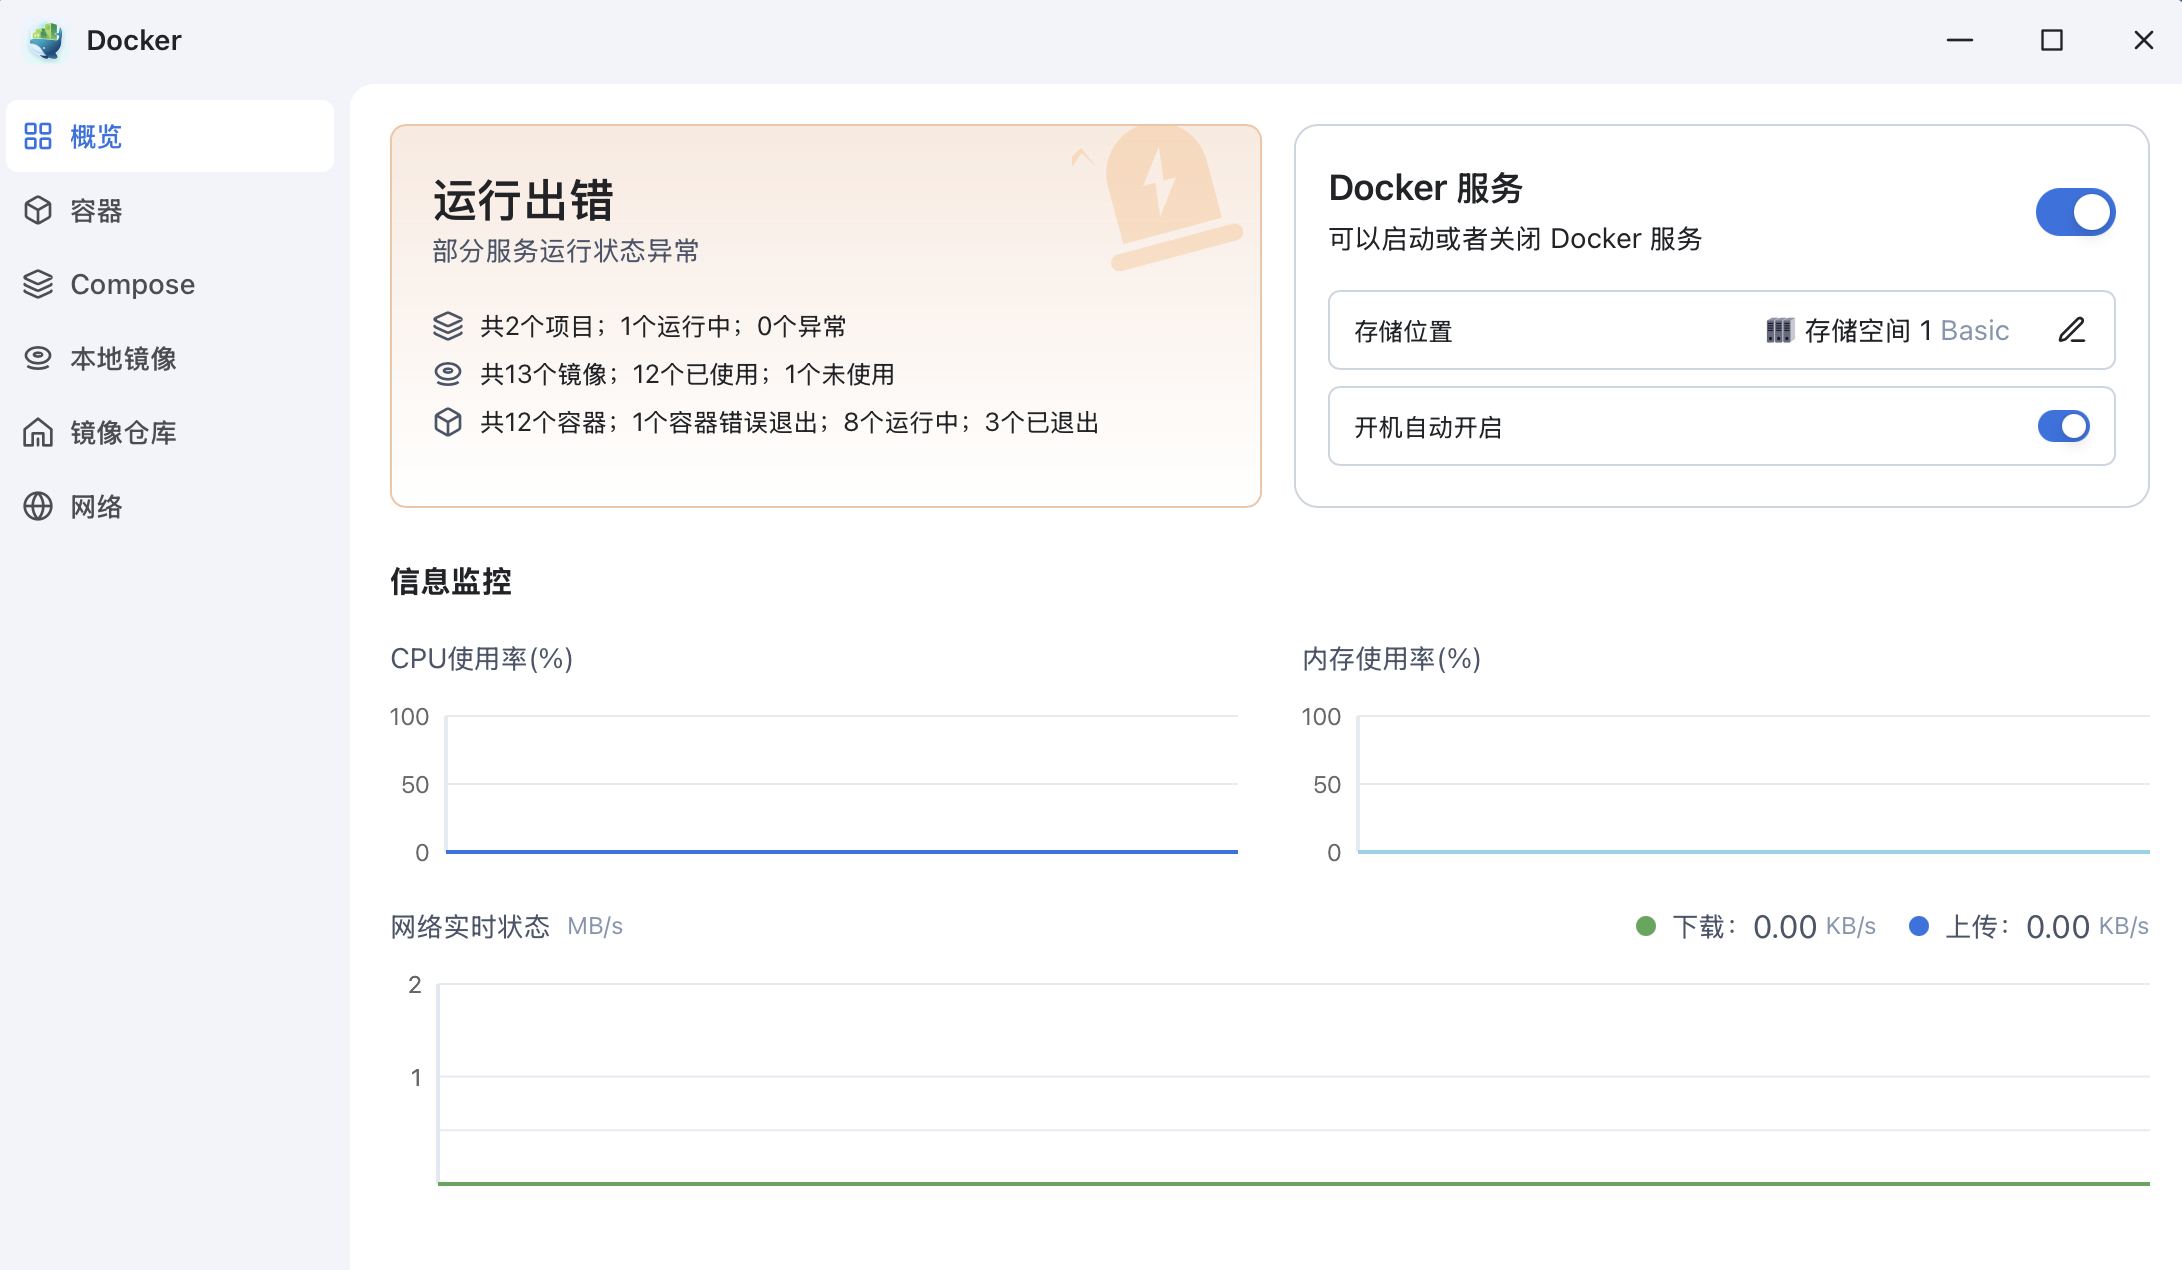Viewport: 2182px width, 1270px height.
Task: Open 镜像仓库 via its home icon
Action: 37,432
